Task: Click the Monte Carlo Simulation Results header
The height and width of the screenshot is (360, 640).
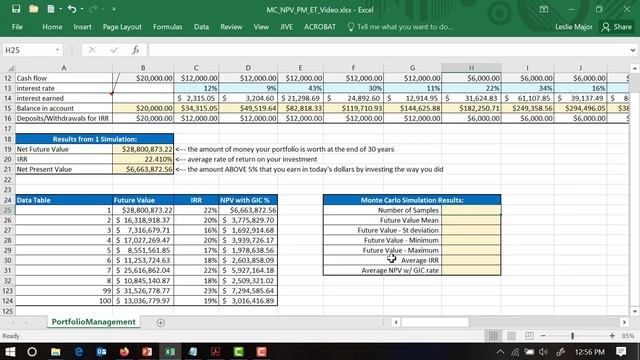Action: click(412, 200)
